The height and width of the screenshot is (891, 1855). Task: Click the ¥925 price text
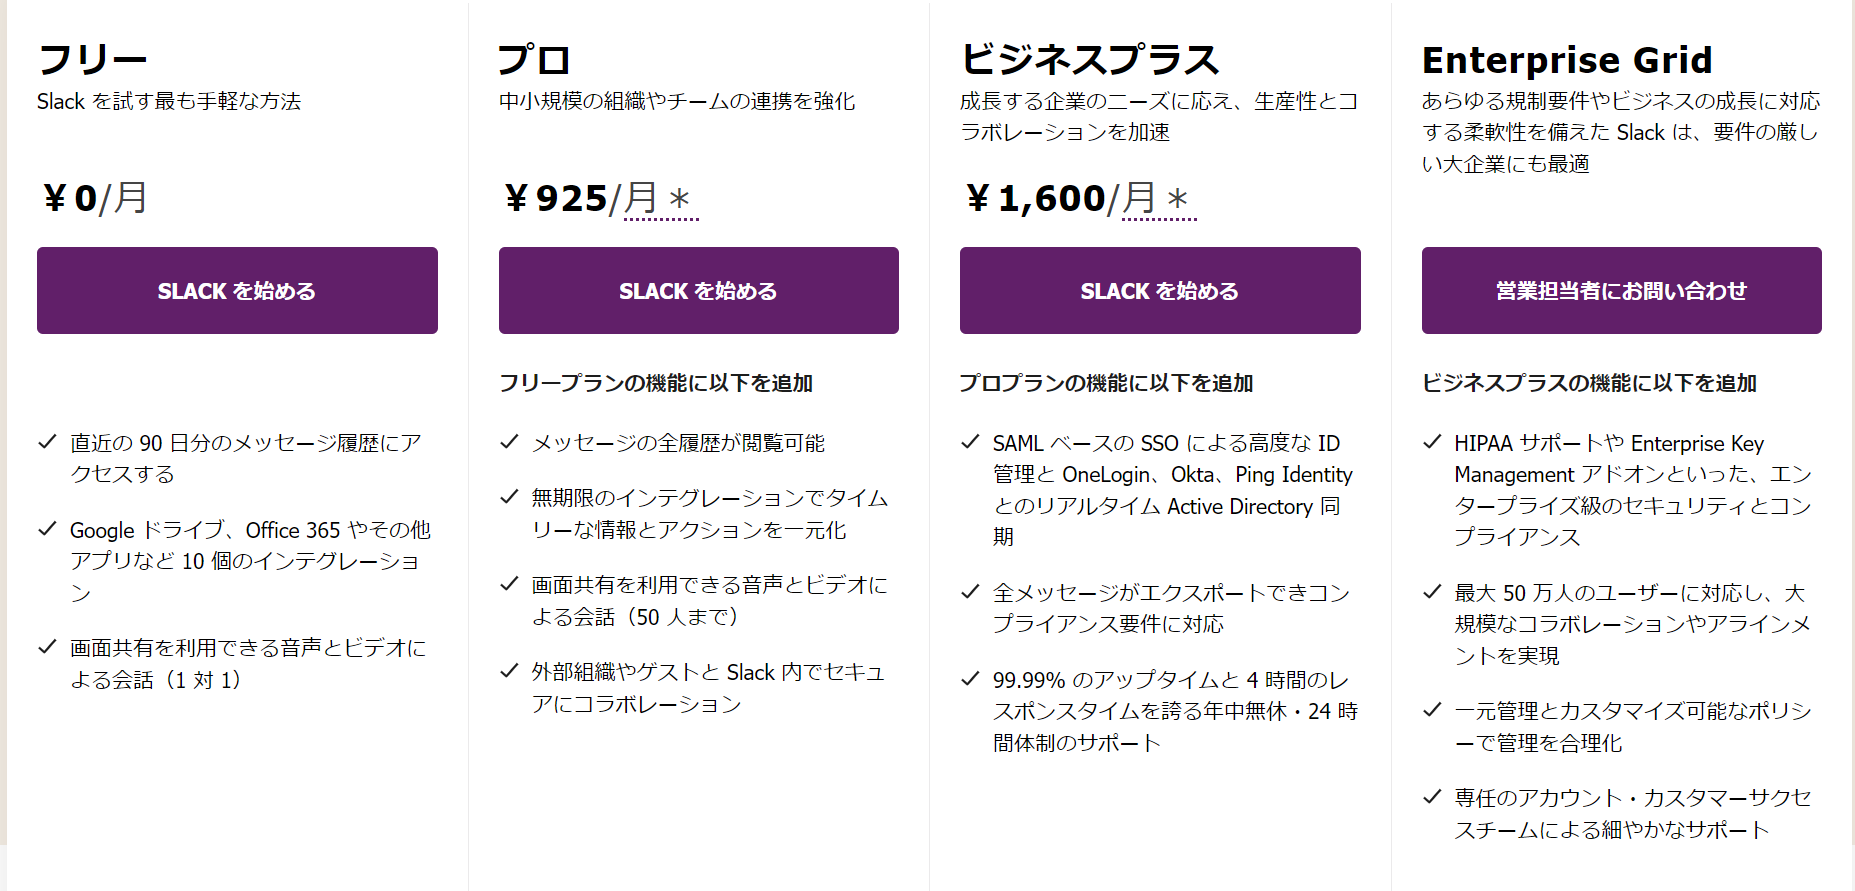558,198
